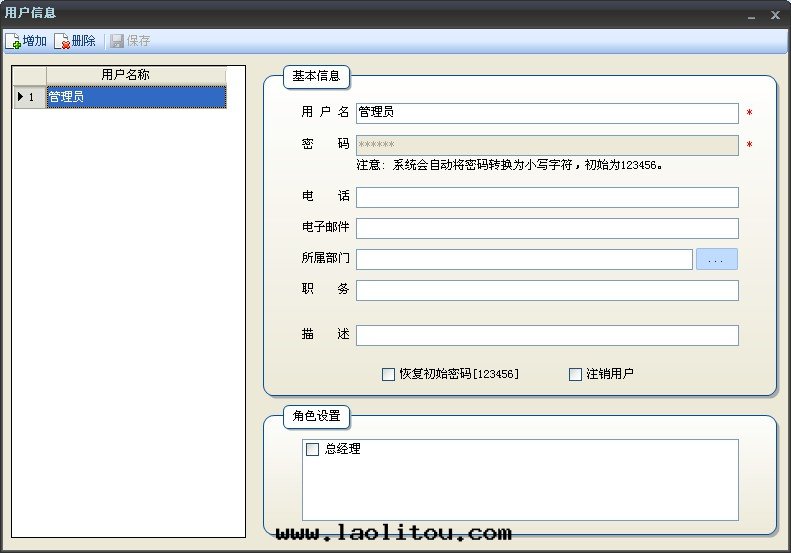Select the 管理员 row in the user list
The image size is (791, 553).
[135, 97]
